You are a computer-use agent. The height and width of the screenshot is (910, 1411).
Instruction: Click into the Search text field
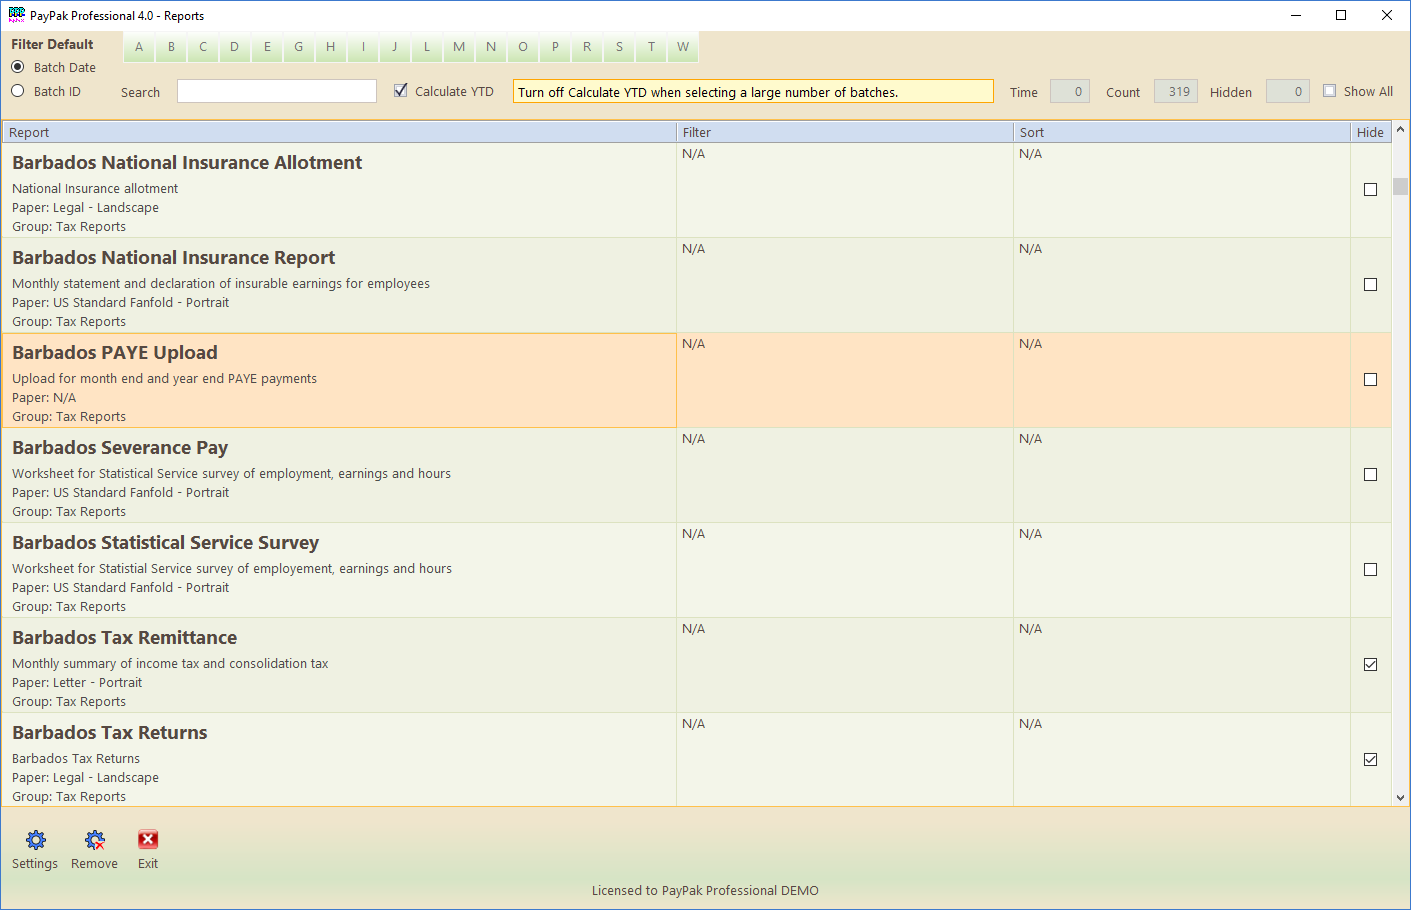(x=277, y=91)
